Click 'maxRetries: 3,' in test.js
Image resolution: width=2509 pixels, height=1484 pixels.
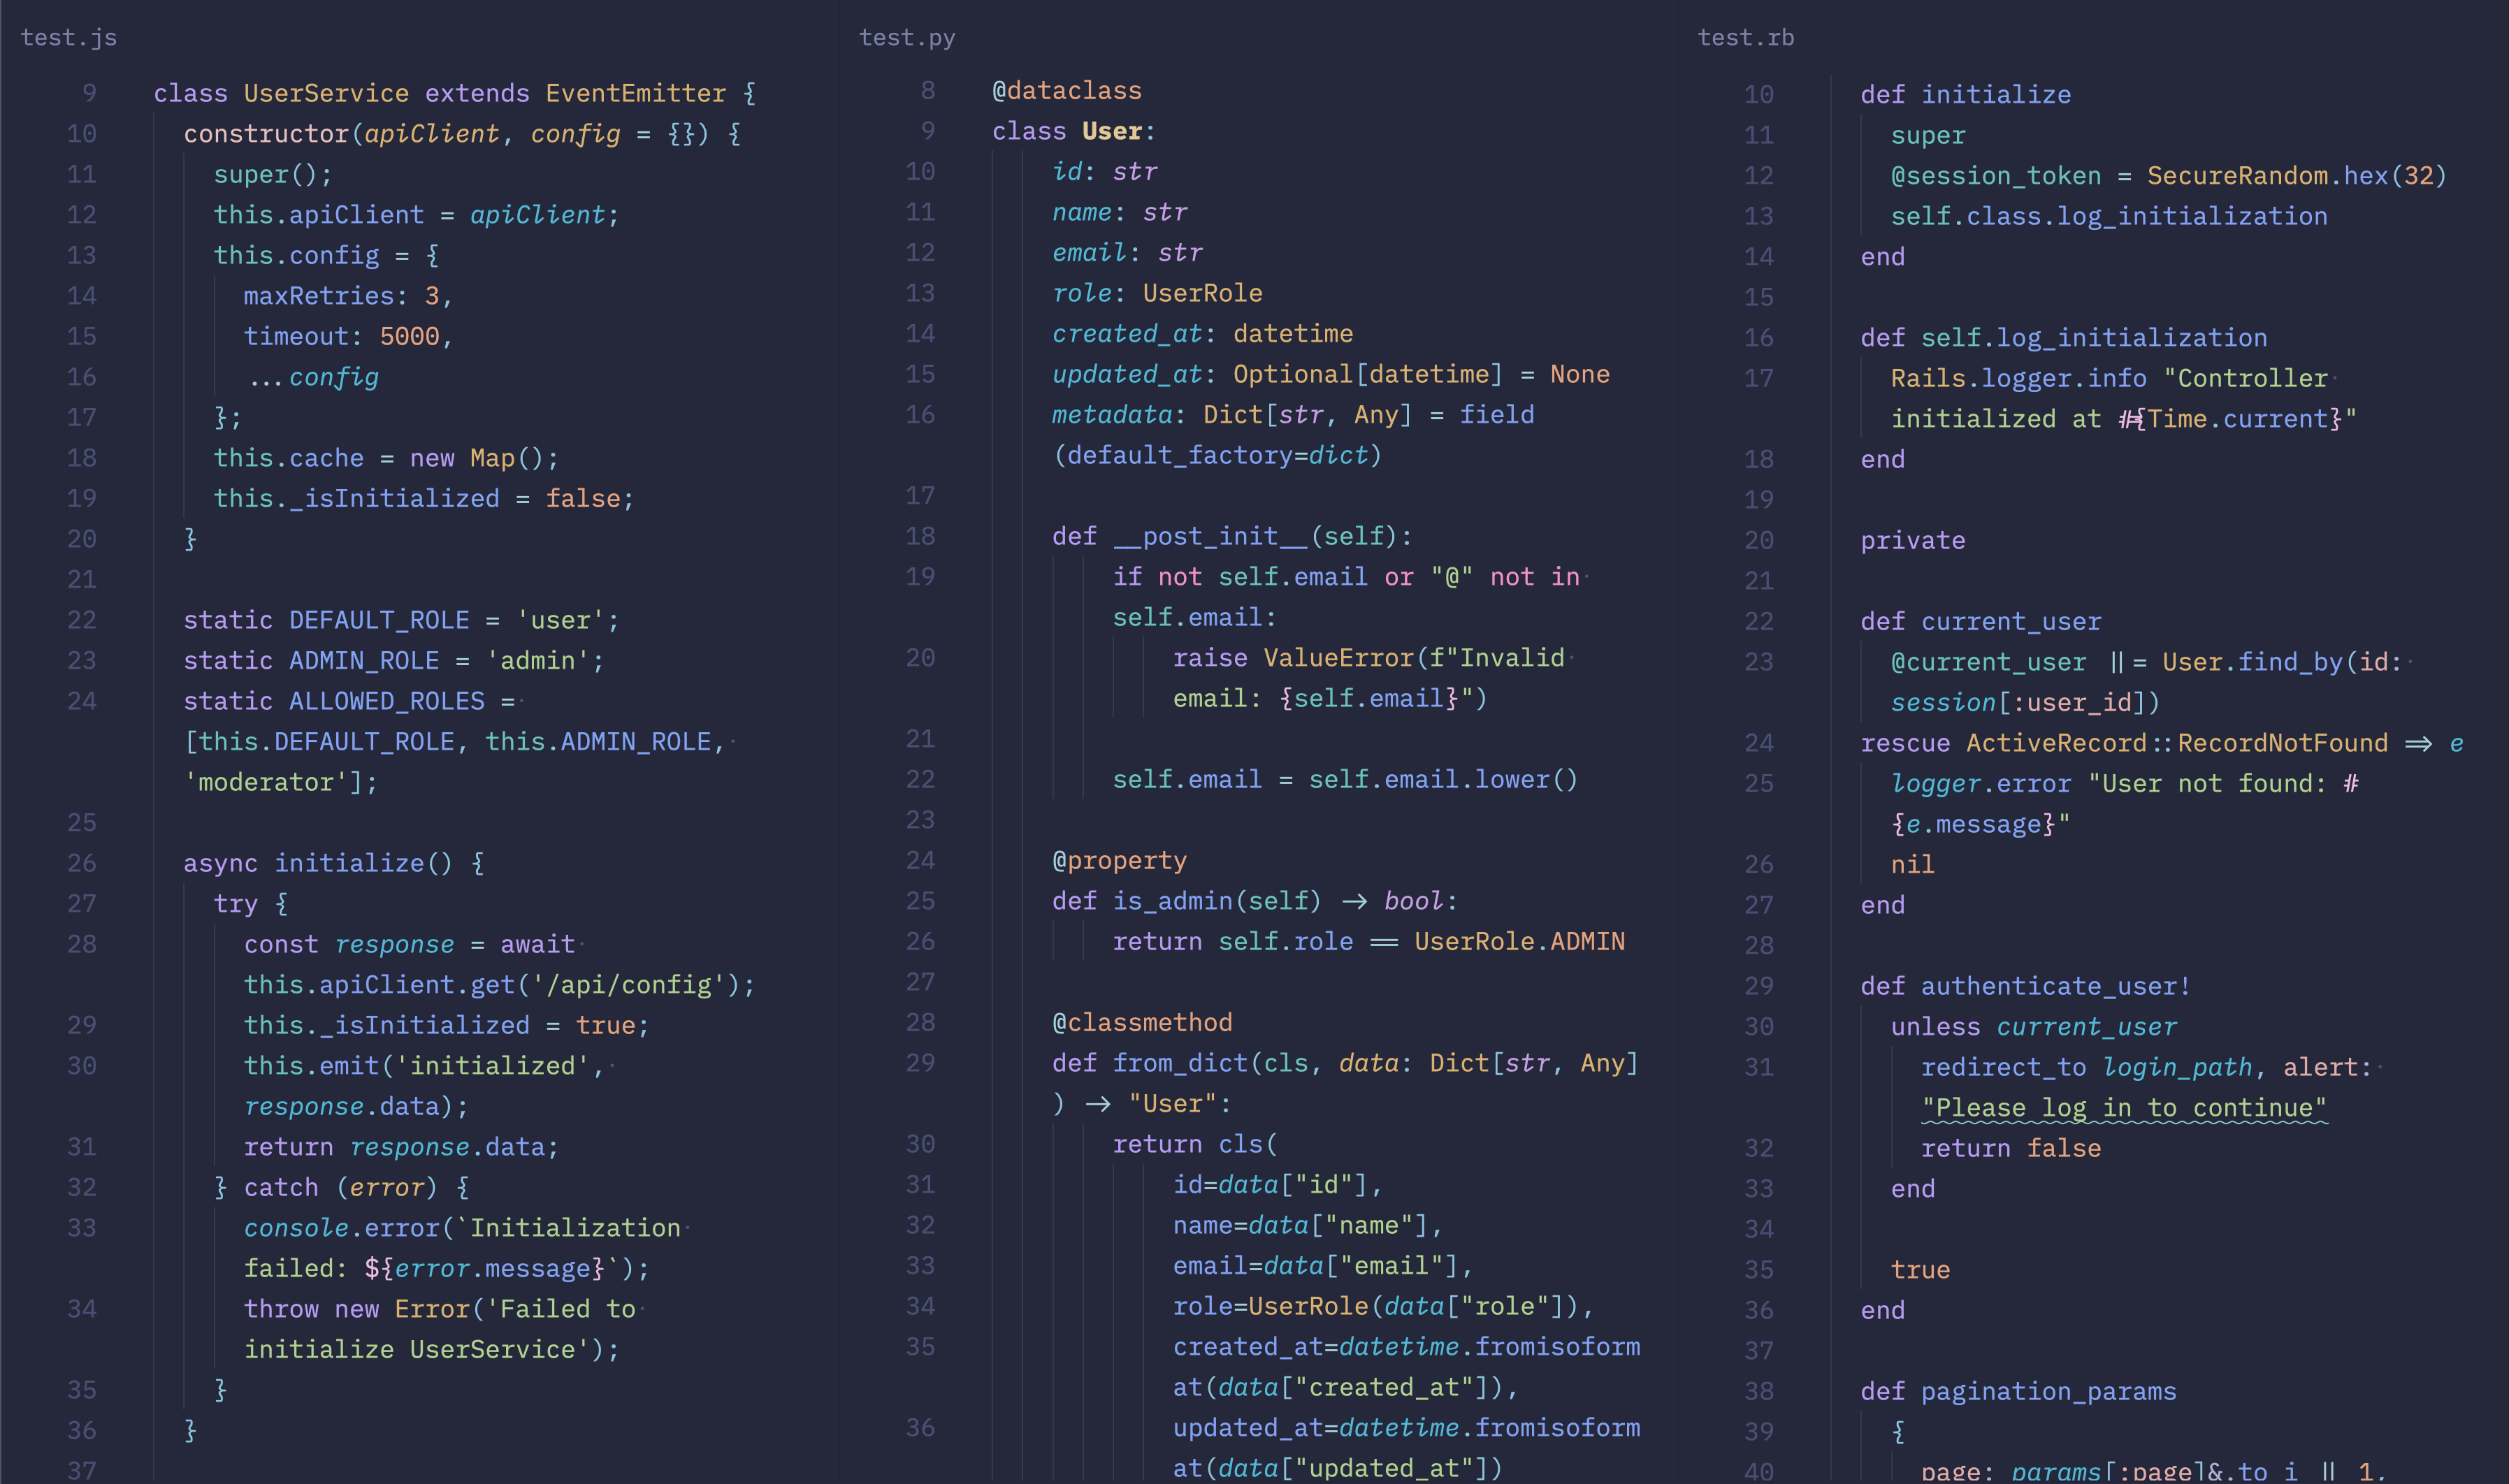click(349, 296)
